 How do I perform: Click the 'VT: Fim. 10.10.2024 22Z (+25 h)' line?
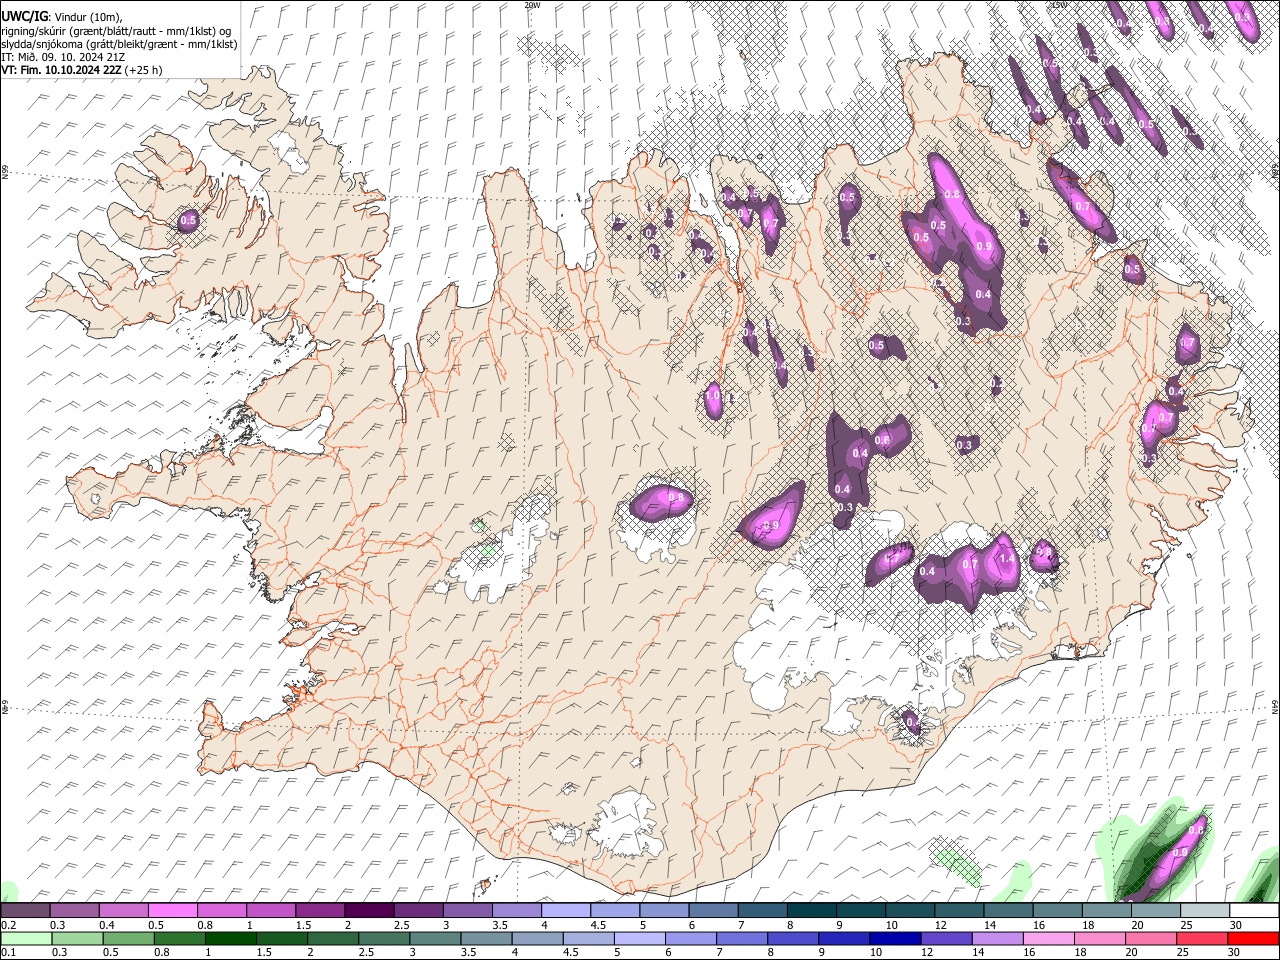[82, 70]
